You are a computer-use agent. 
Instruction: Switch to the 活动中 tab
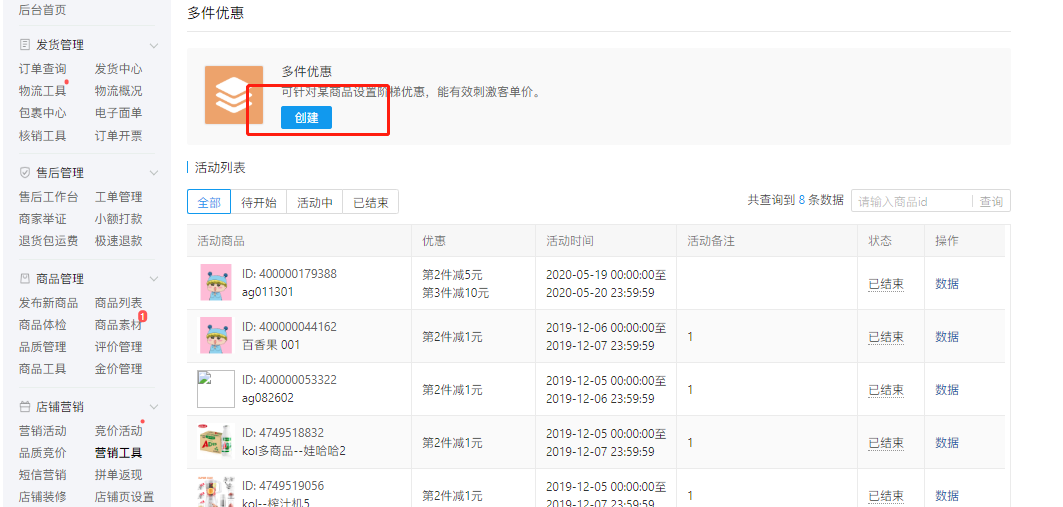315,202
